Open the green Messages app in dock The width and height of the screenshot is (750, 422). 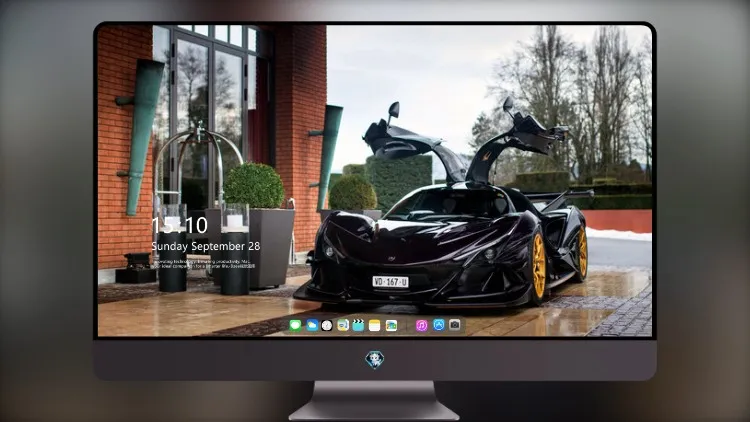point(296,325)
